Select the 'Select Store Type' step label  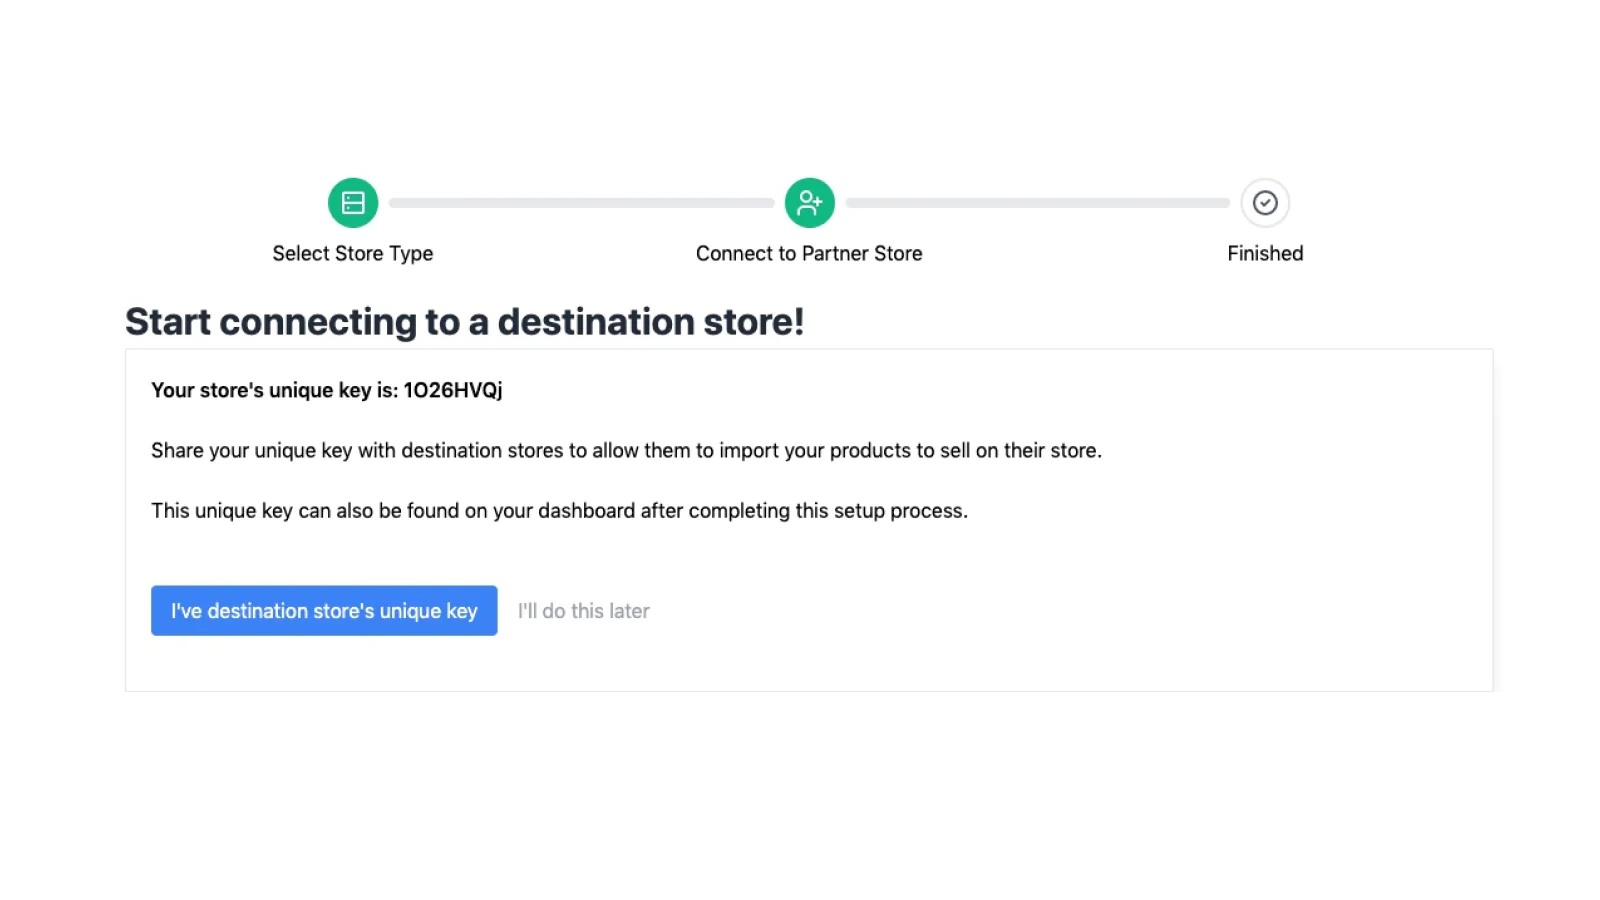coord(353,254)
